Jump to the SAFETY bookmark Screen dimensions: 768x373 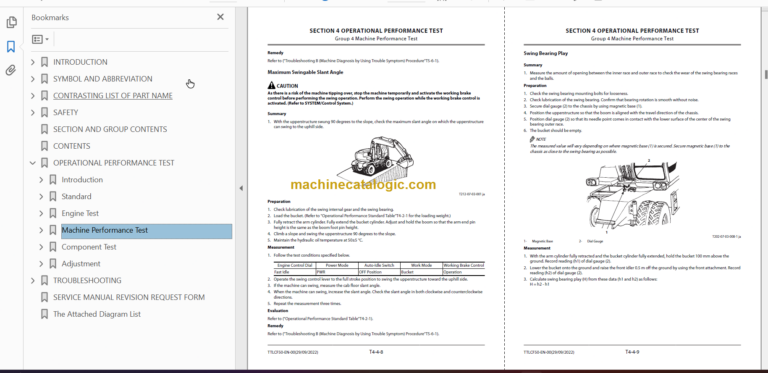tap(66, 113)
